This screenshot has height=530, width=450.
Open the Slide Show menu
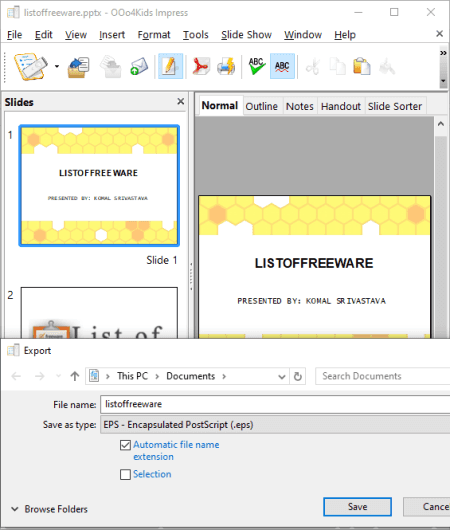coord(246,35)
